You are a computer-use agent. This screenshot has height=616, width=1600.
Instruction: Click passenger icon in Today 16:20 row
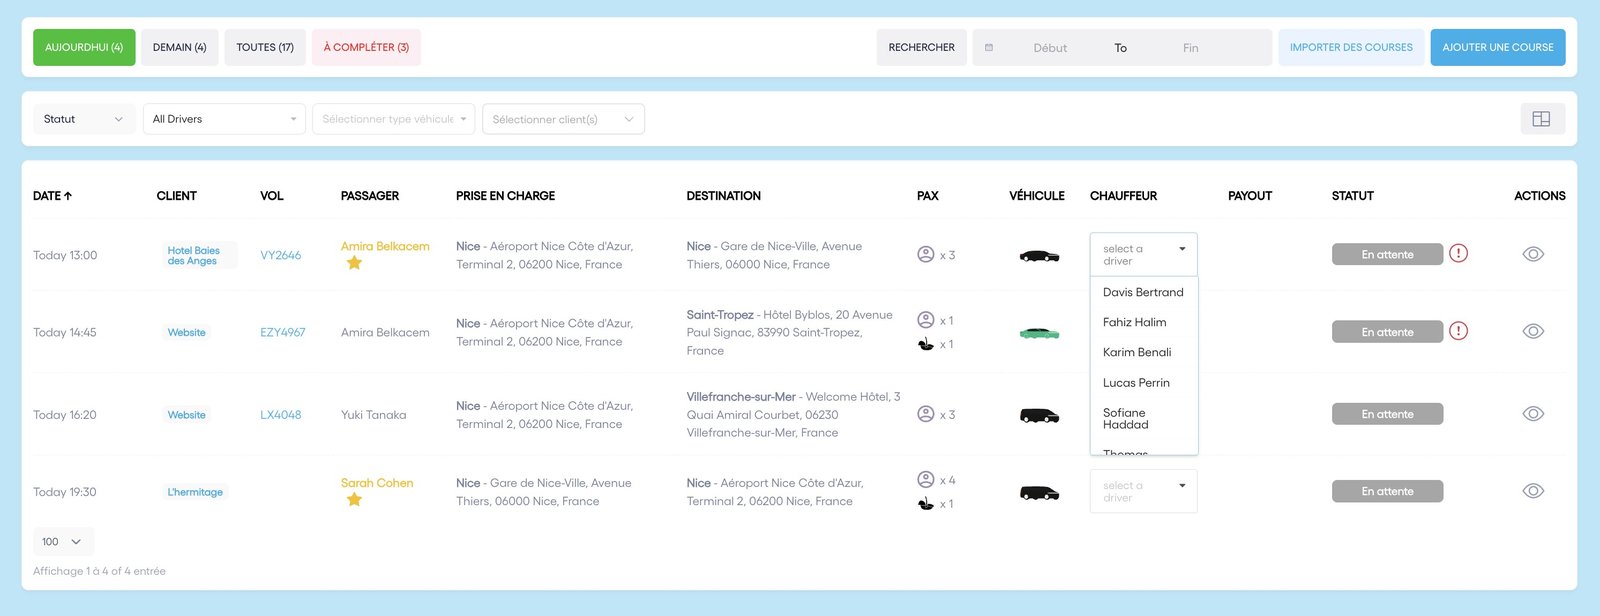(926, 414)
